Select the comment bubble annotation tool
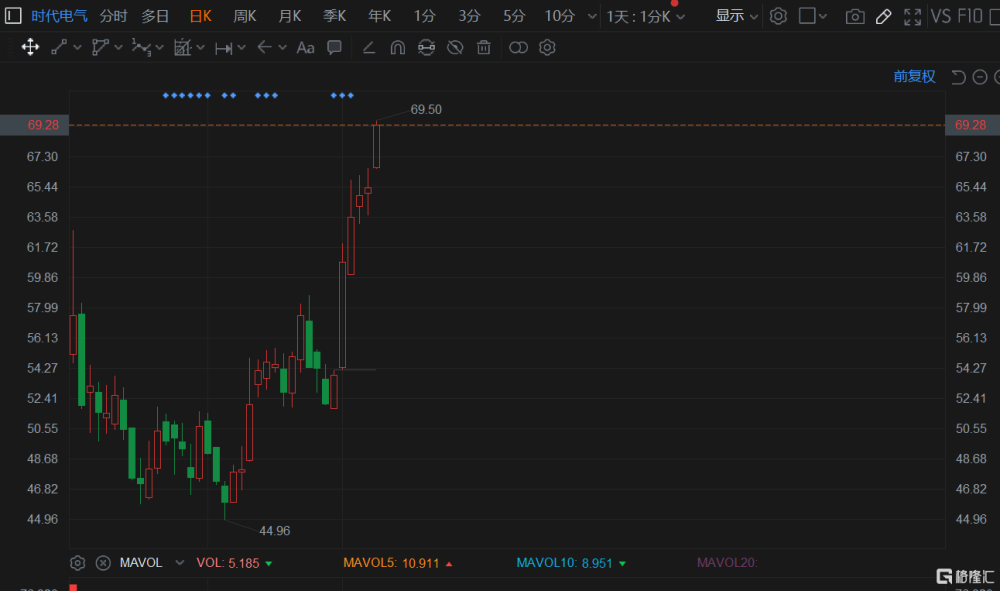1000x591 pixels. (x=334, y=47)
